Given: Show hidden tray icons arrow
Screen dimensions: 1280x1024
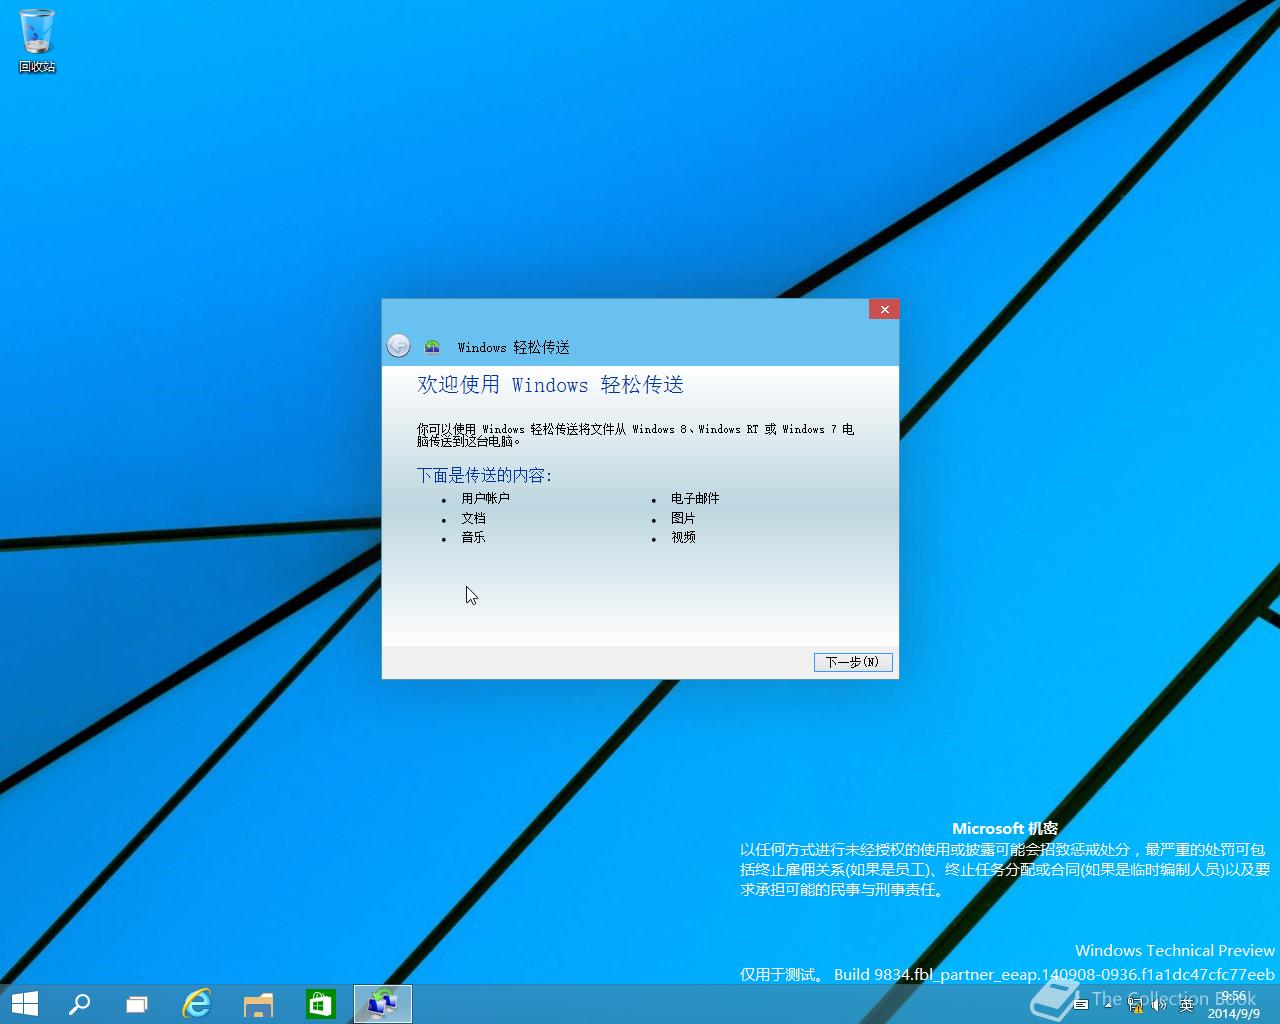Looking at the screenshot, I should point(1108,1005).
